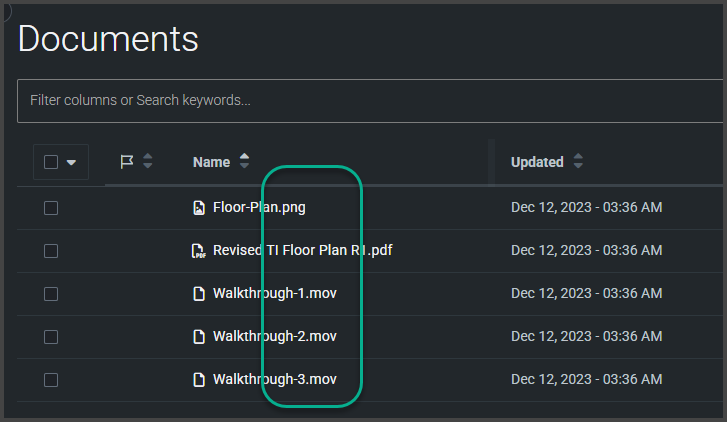Click the PDF icon beside Revised TI Floor Plan
727x422 pixels.
(199, 251)
